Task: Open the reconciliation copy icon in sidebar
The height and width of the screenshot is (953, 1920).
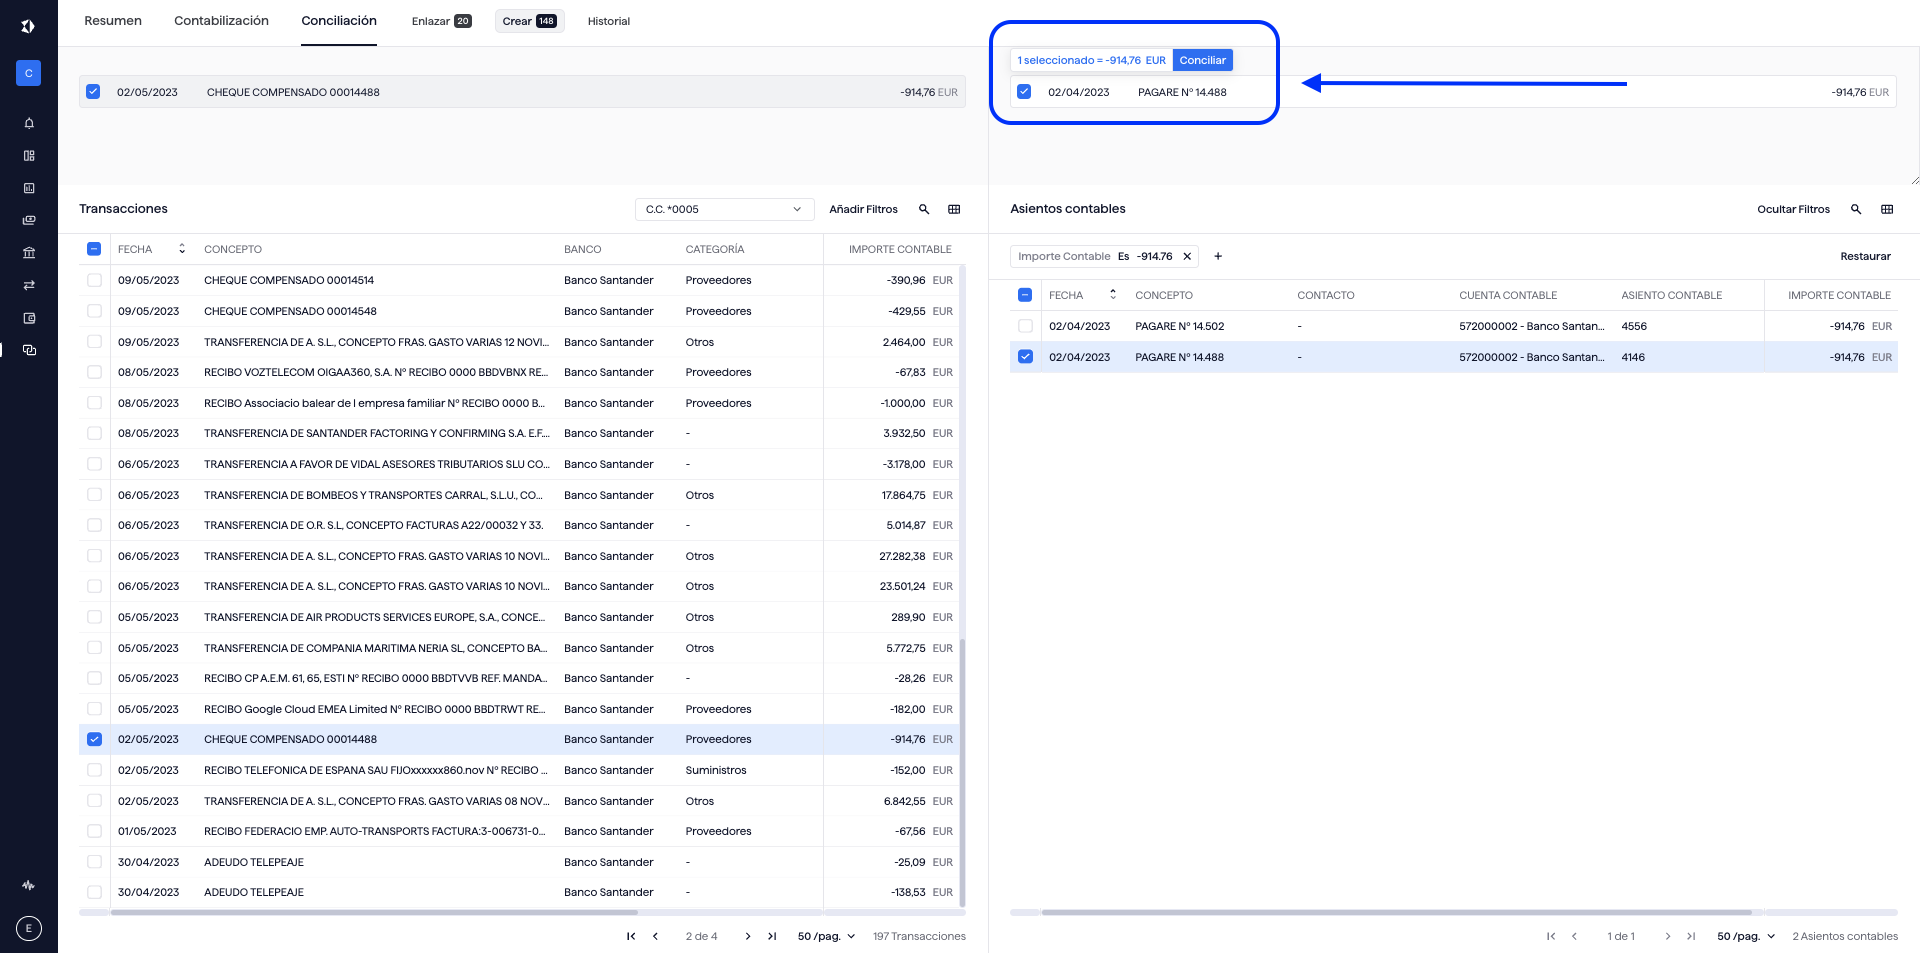Action: pyautogui.click(x=29, y=350)
